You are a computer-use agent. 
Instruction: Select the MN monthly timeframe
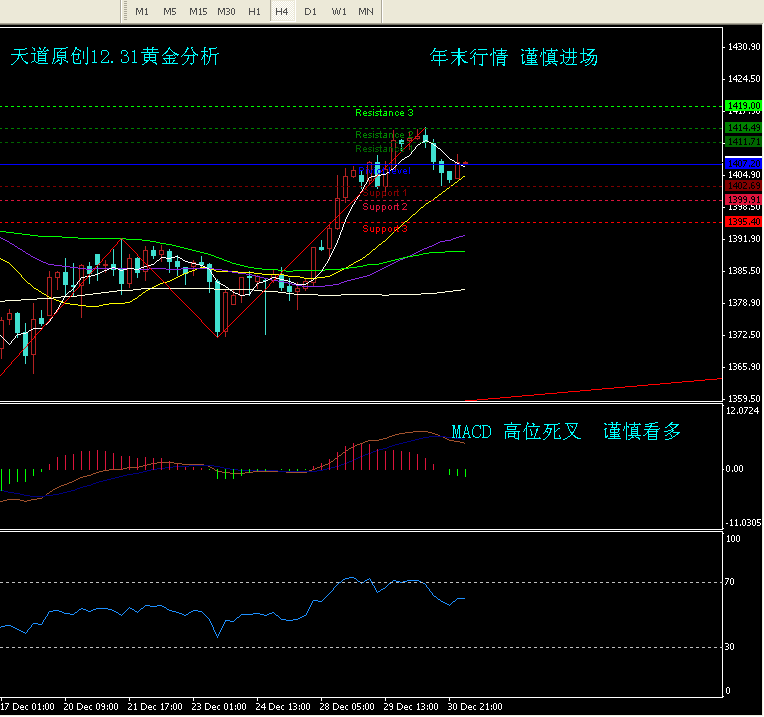click(x=367, y=11)
